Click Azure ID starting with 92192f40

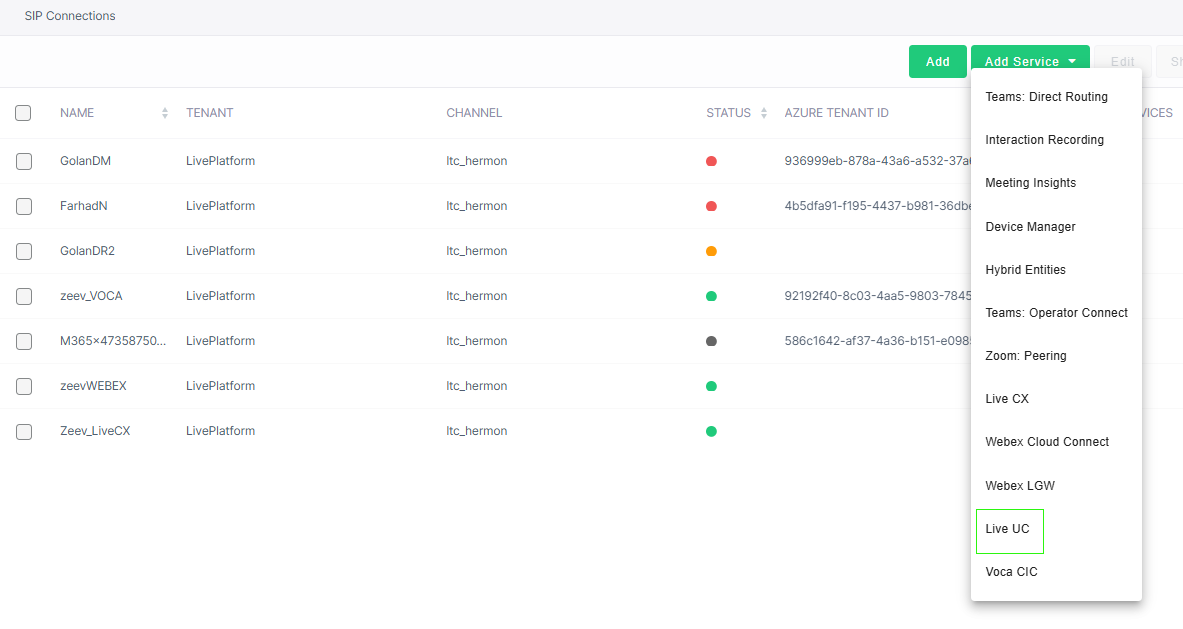point(877,296)
